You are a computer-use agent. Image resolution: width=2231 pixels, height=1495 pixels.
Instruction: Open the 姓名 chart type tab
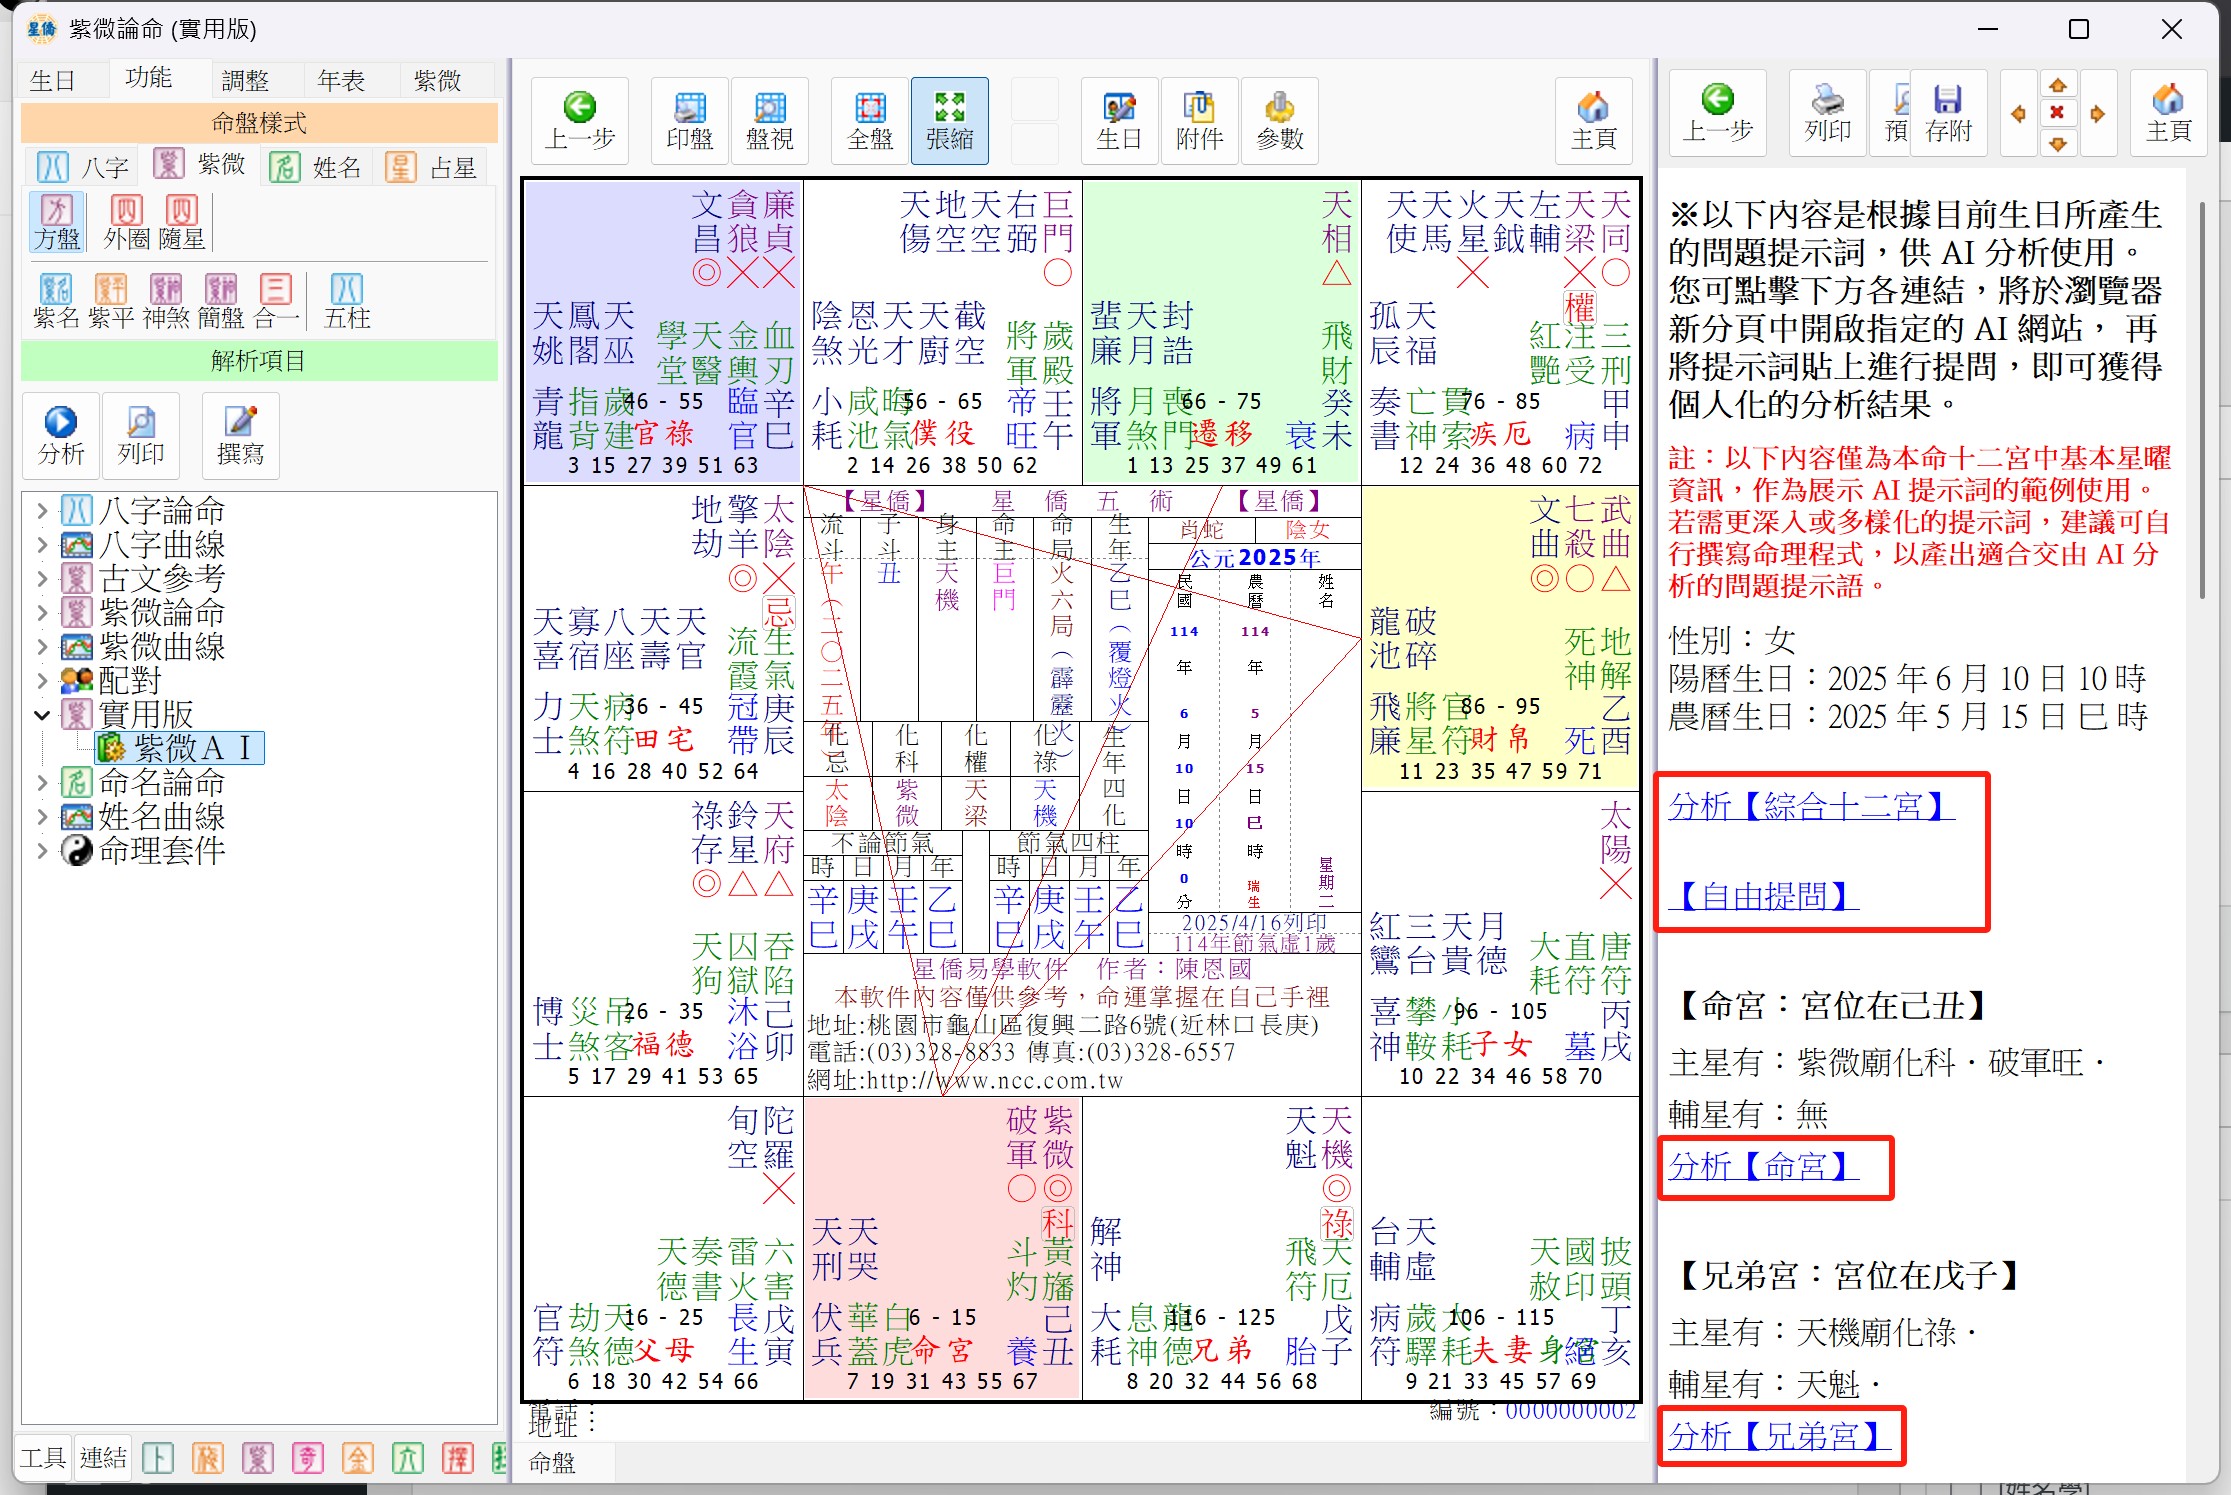(317, 167)
